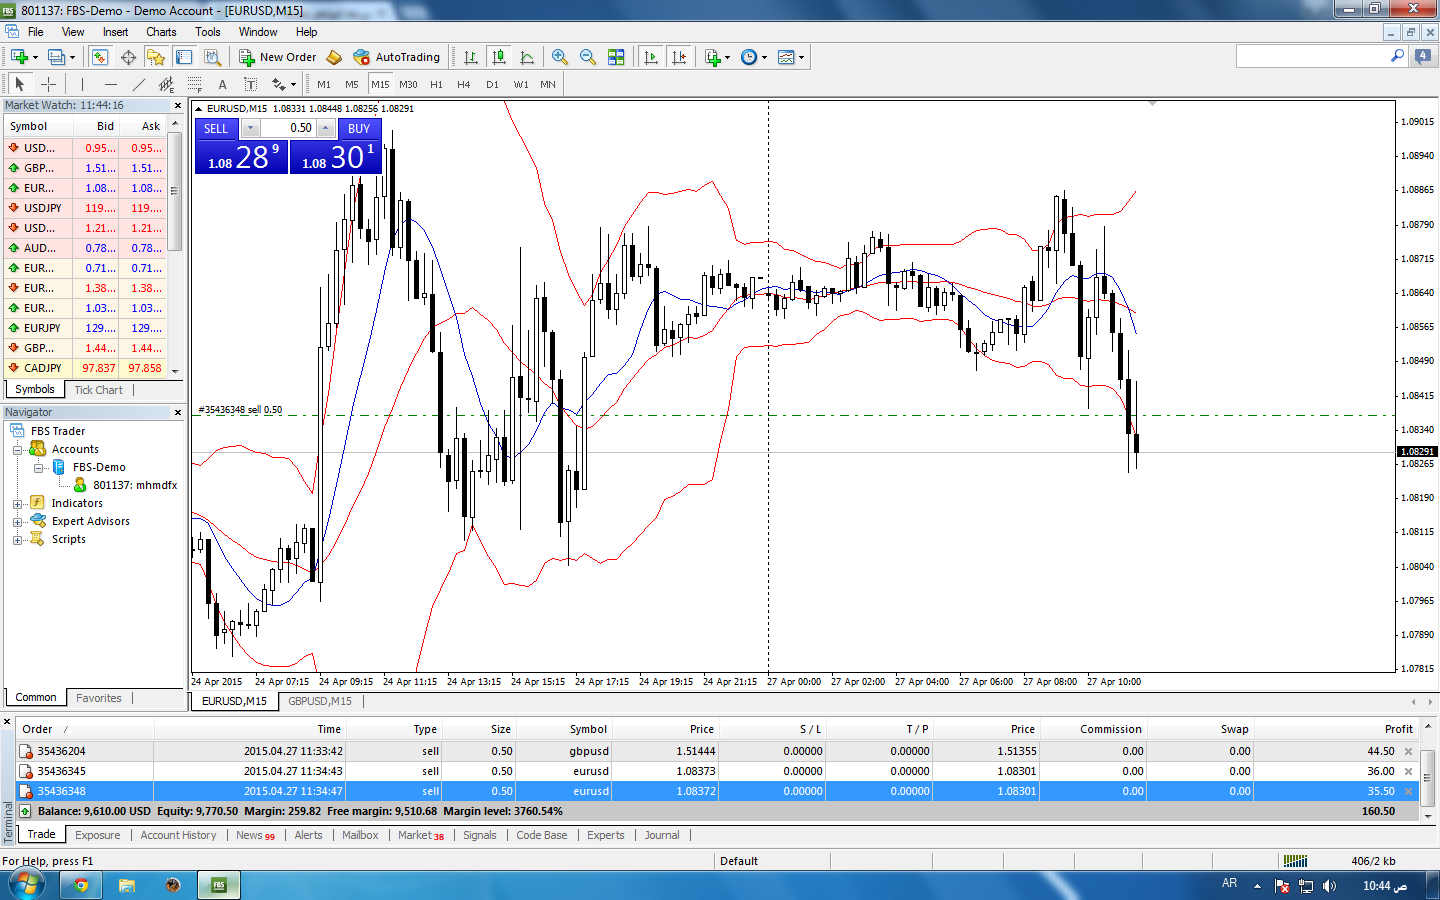Toggle the Market Watch window icon
Image resolution: width=1440 pixels, height=900 pixels.
coord(99,57)
